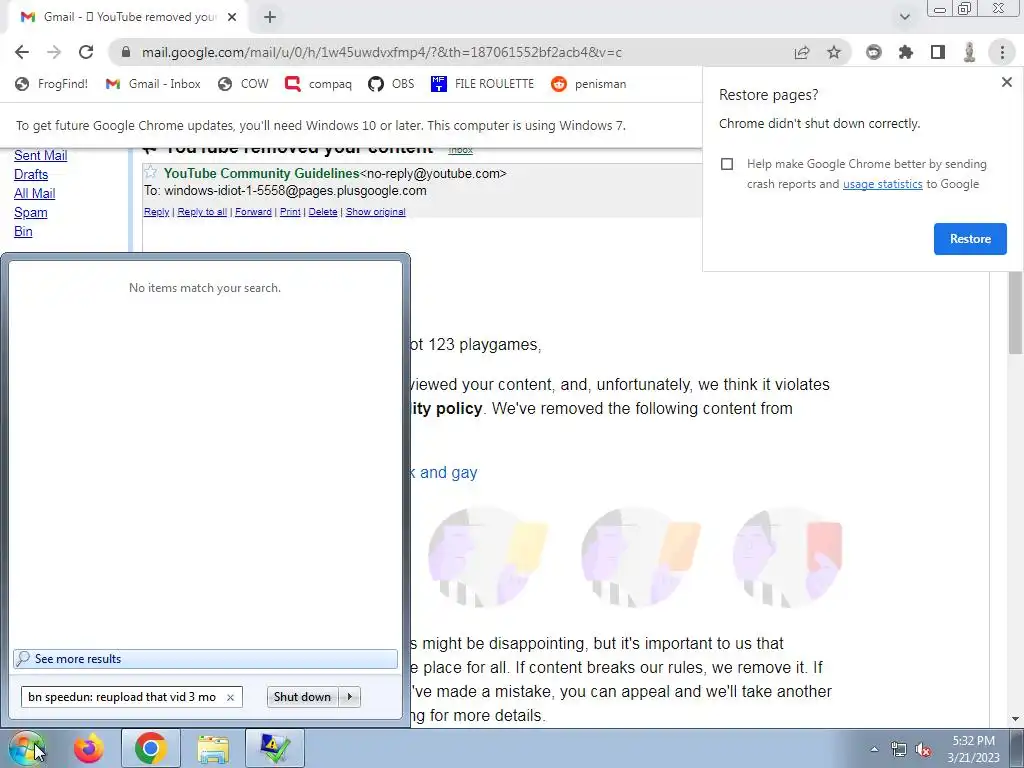
Task: Click Show original
Action: [376, 212]
